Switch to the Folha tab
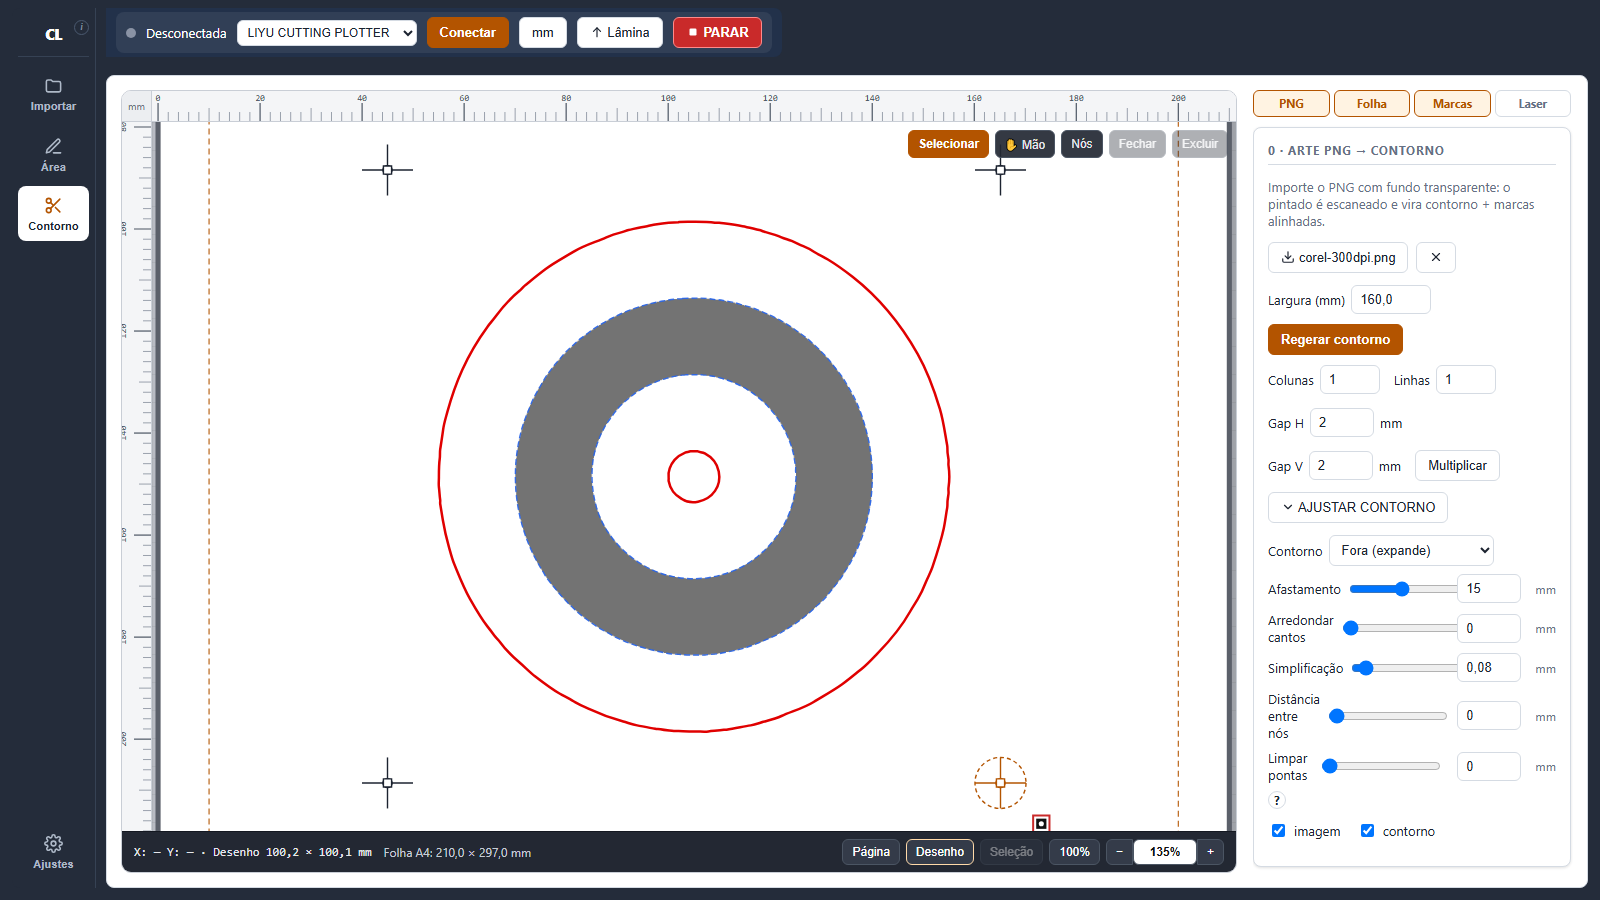1600x900 pixels. 1372,103
